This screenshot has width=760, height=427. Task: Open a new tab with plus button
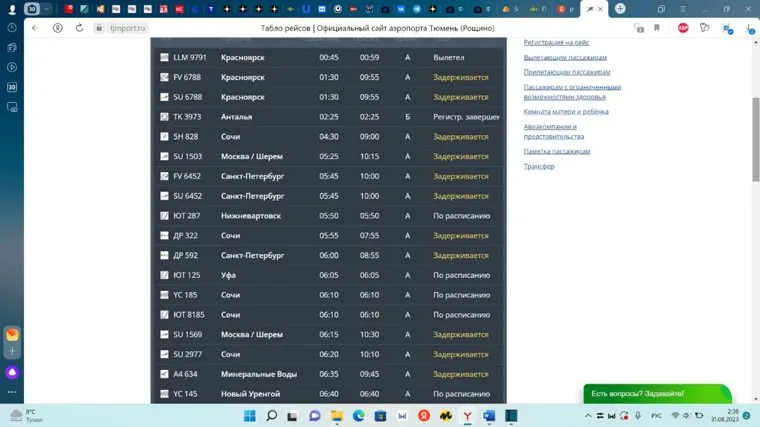620,9
